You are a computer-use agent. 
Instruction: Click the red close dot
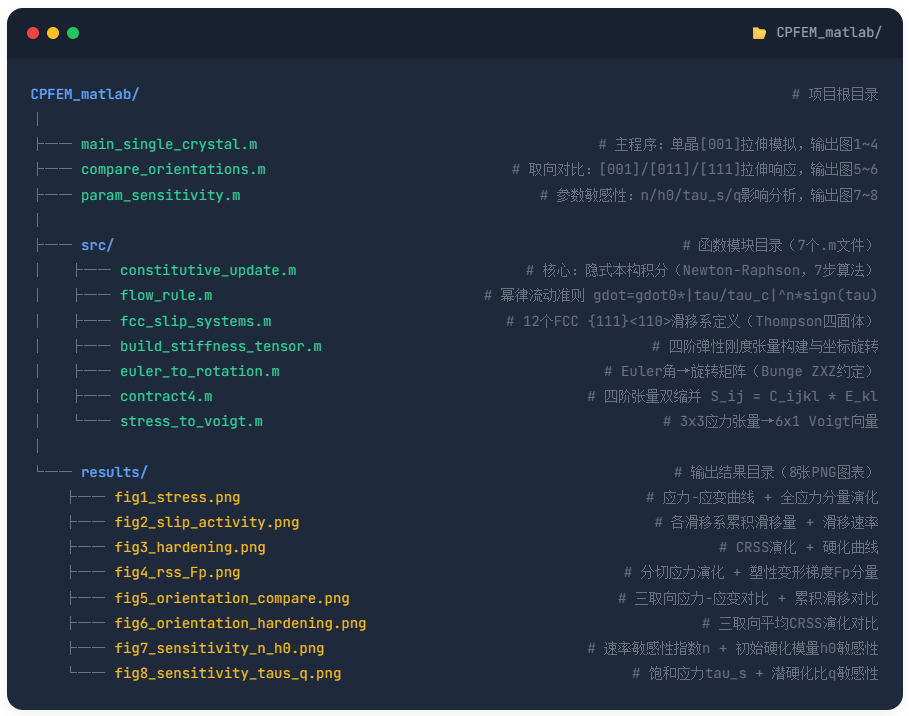33,33
